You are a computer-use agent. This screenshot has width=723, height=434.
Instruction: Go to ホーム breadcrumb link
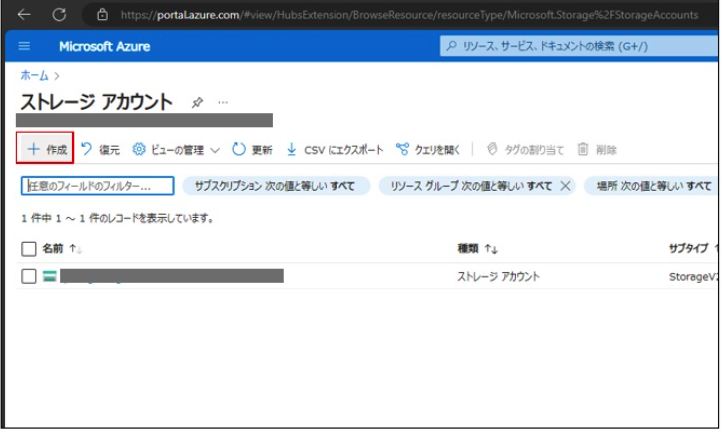[x=34, y=75]
